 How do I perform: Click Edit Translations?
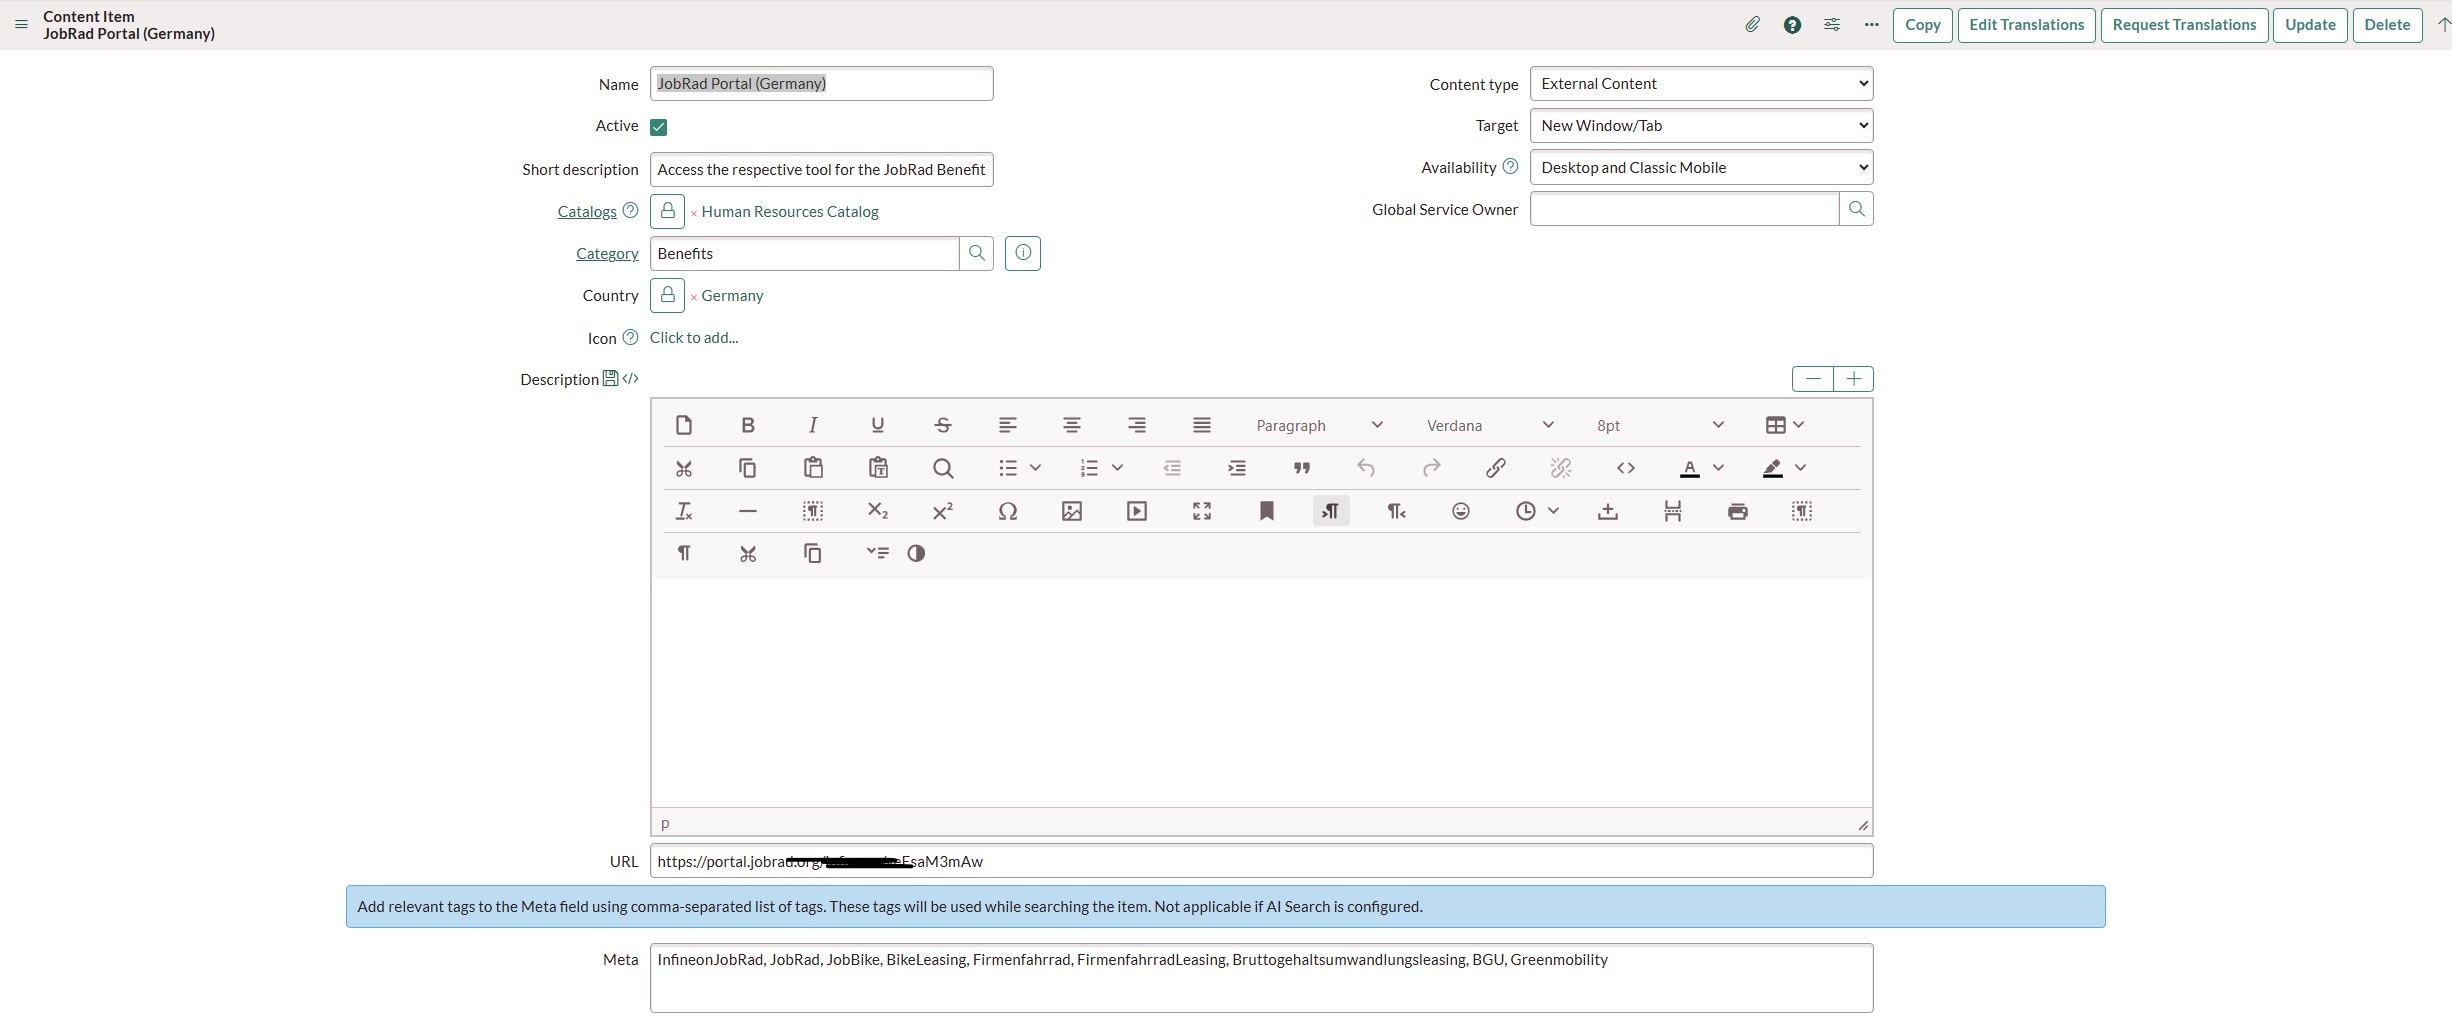coord(2027,25)
